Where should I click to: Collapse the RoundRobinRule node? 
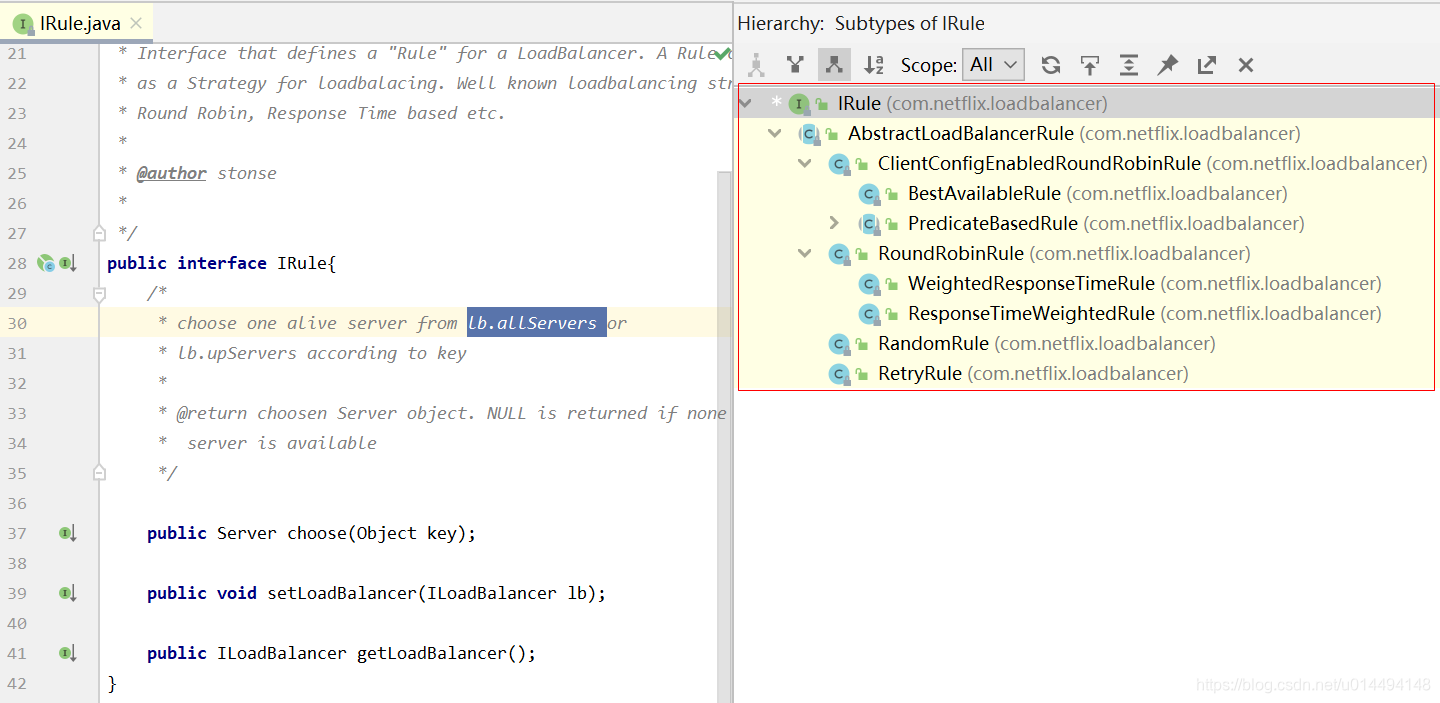pyautogui.click(x=805, y=253)
